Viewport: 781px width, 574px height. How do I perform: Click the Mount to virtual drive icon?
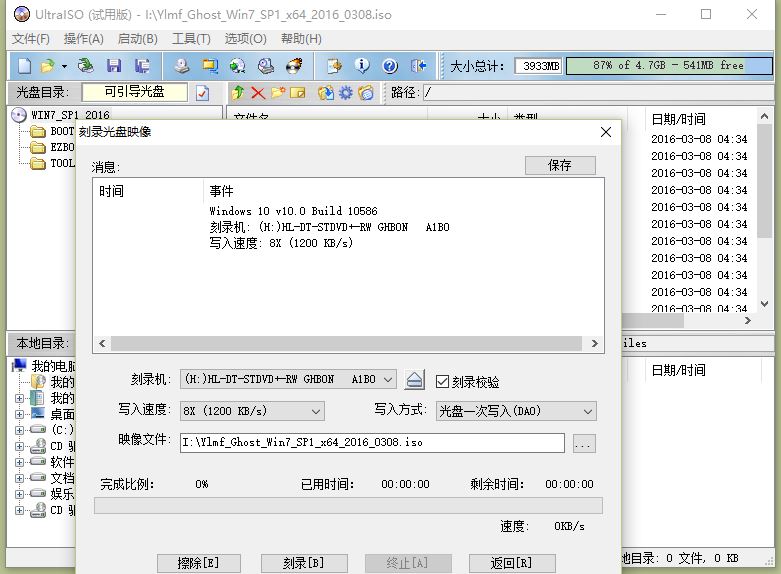click(x=266, y=66)
